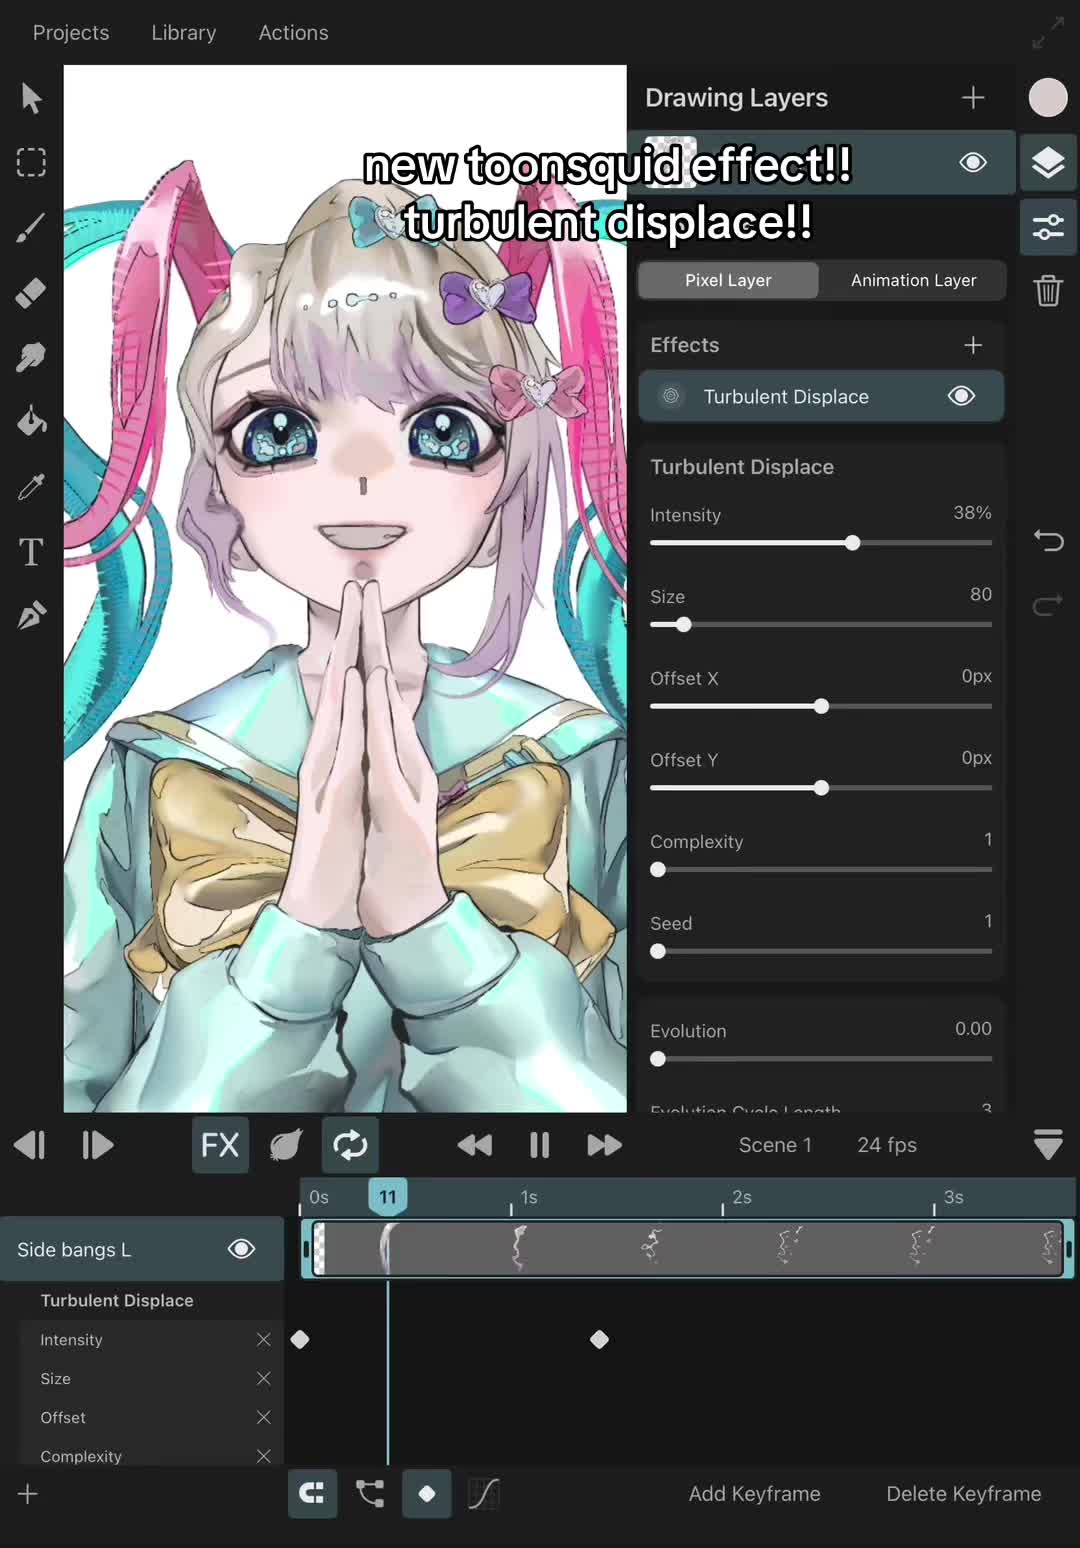Remove Offset keyframe track
The height and width of the screenshot is (1548, 1080).
click(x=264, y=1417)
